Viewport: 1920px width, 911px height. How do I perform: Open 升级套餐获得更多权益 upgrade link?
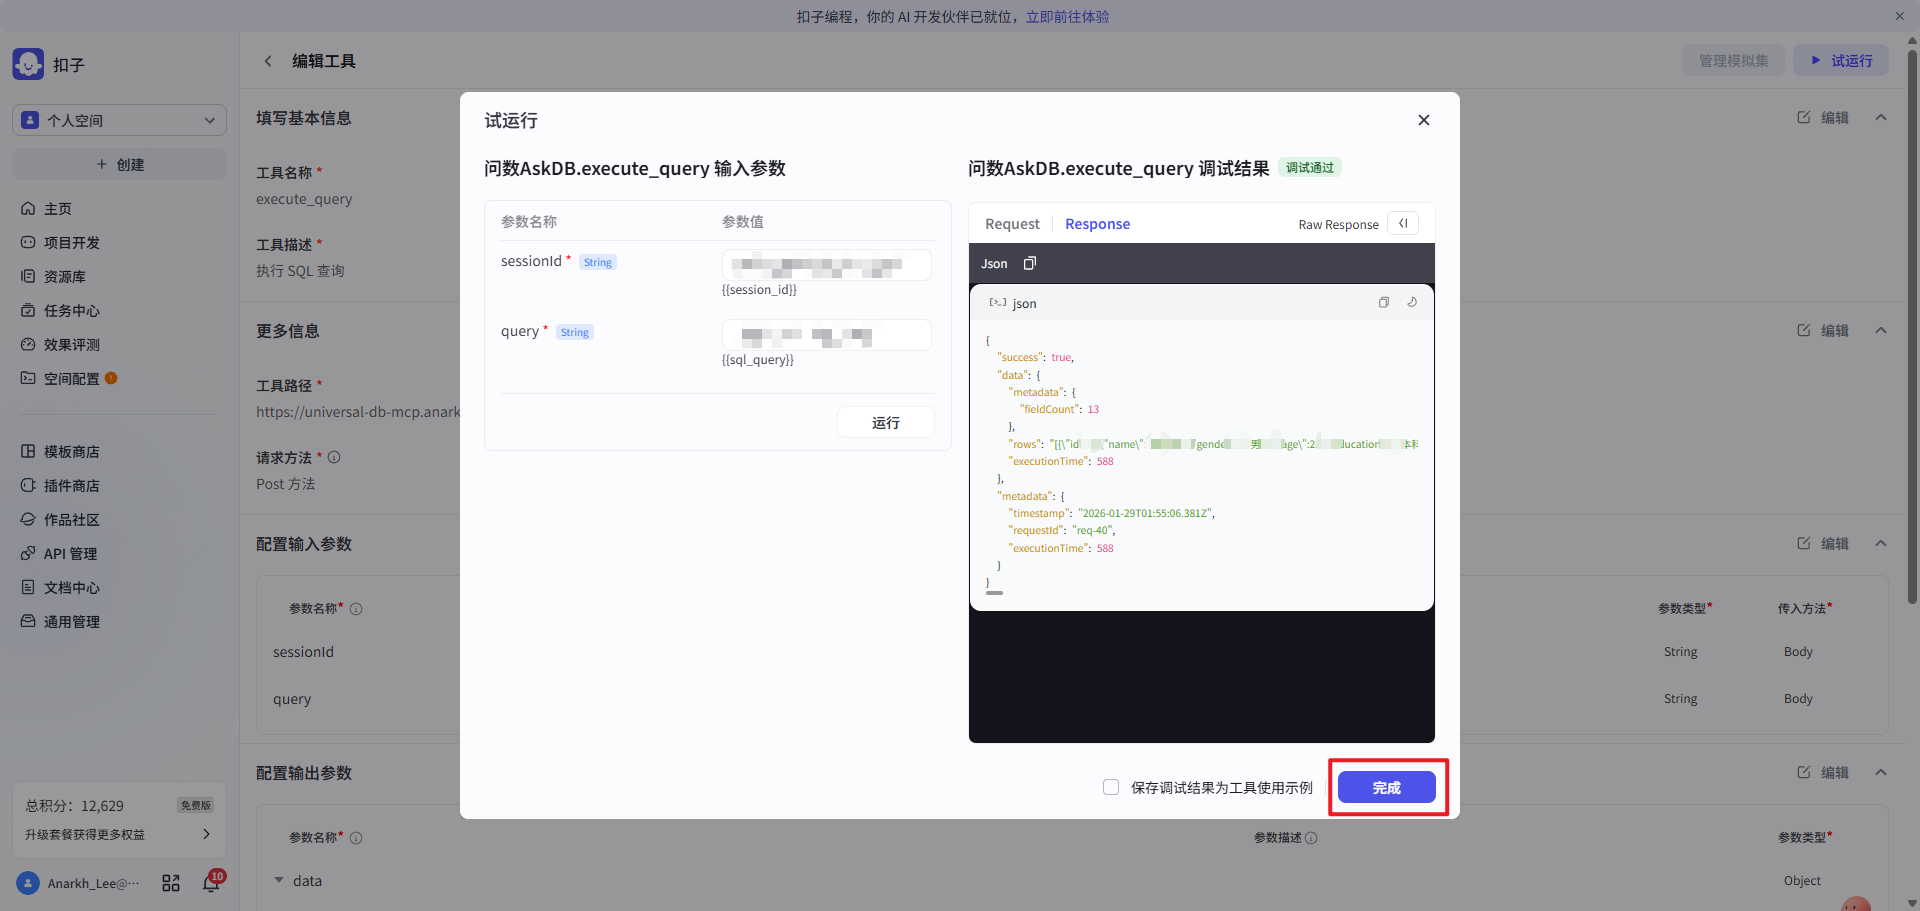[119, 834]
